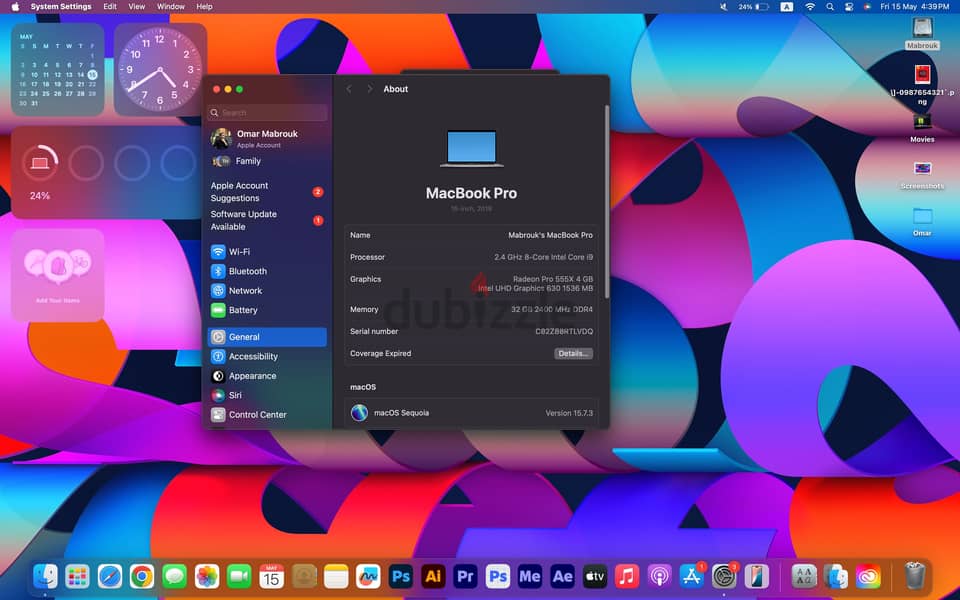Open Notes from the Dock
This screenshot has height=600, width=960.
coord(336,576)
